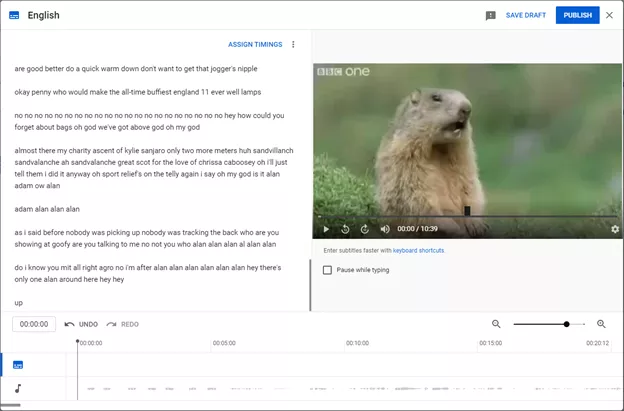Open the keyboard shortcuts link
624x411 pixels.
coord(418,250)
